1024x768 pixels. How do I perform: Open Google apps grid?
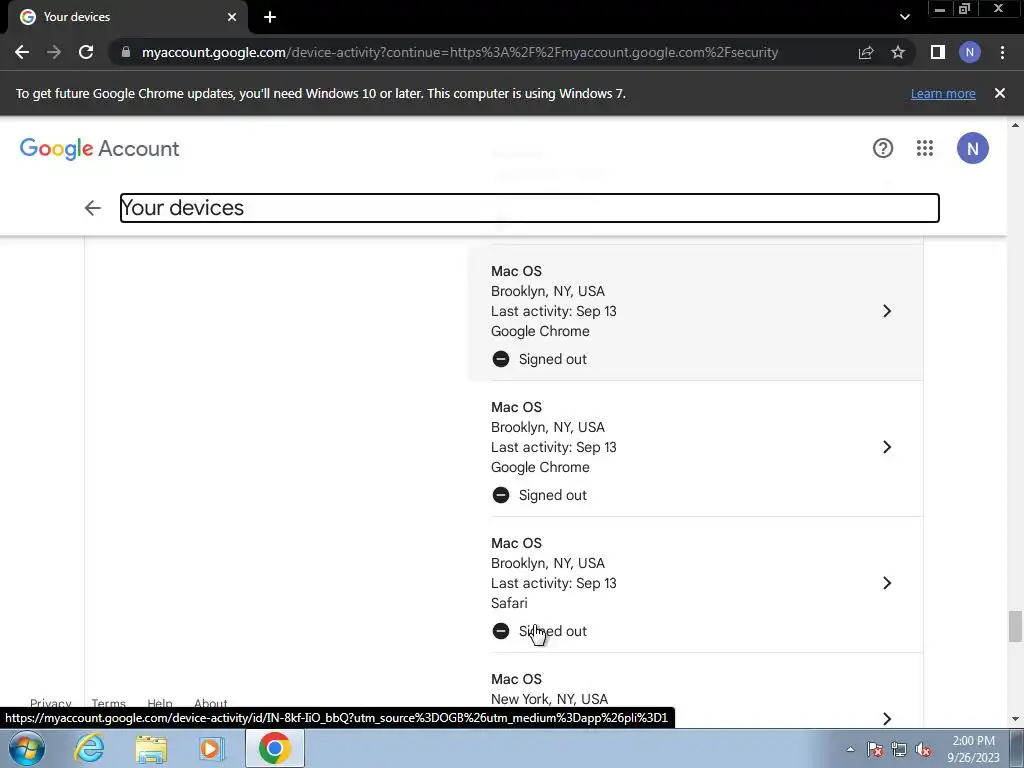[x=925, y=148]
